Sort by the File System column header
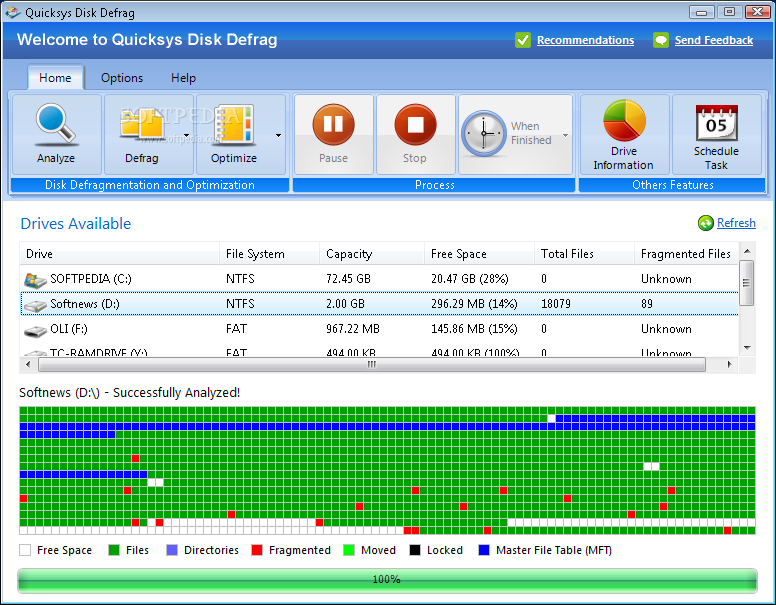The height and width of the screenshot is (605, 776). point(269,253)
